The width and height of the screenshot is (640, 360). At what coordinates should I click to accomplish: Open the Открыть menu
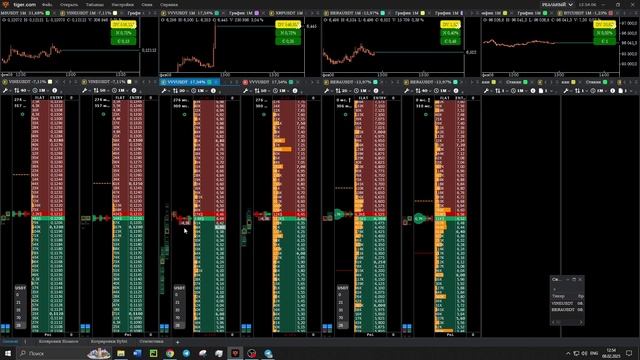(69, 4)
